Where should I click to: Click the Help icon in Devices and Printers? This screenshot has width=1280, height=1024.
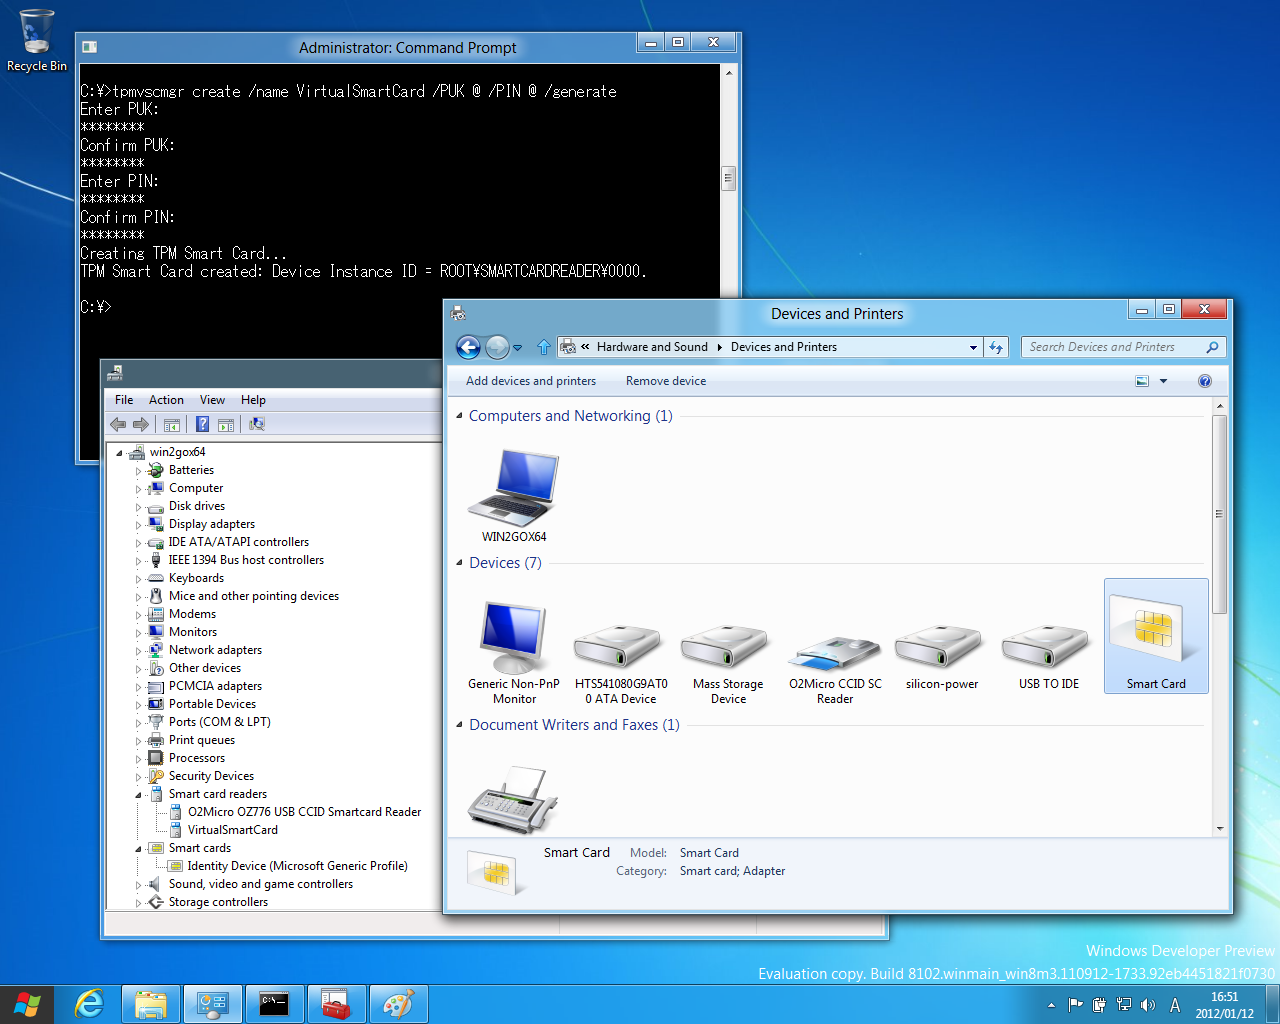(x=1205, y=381)
